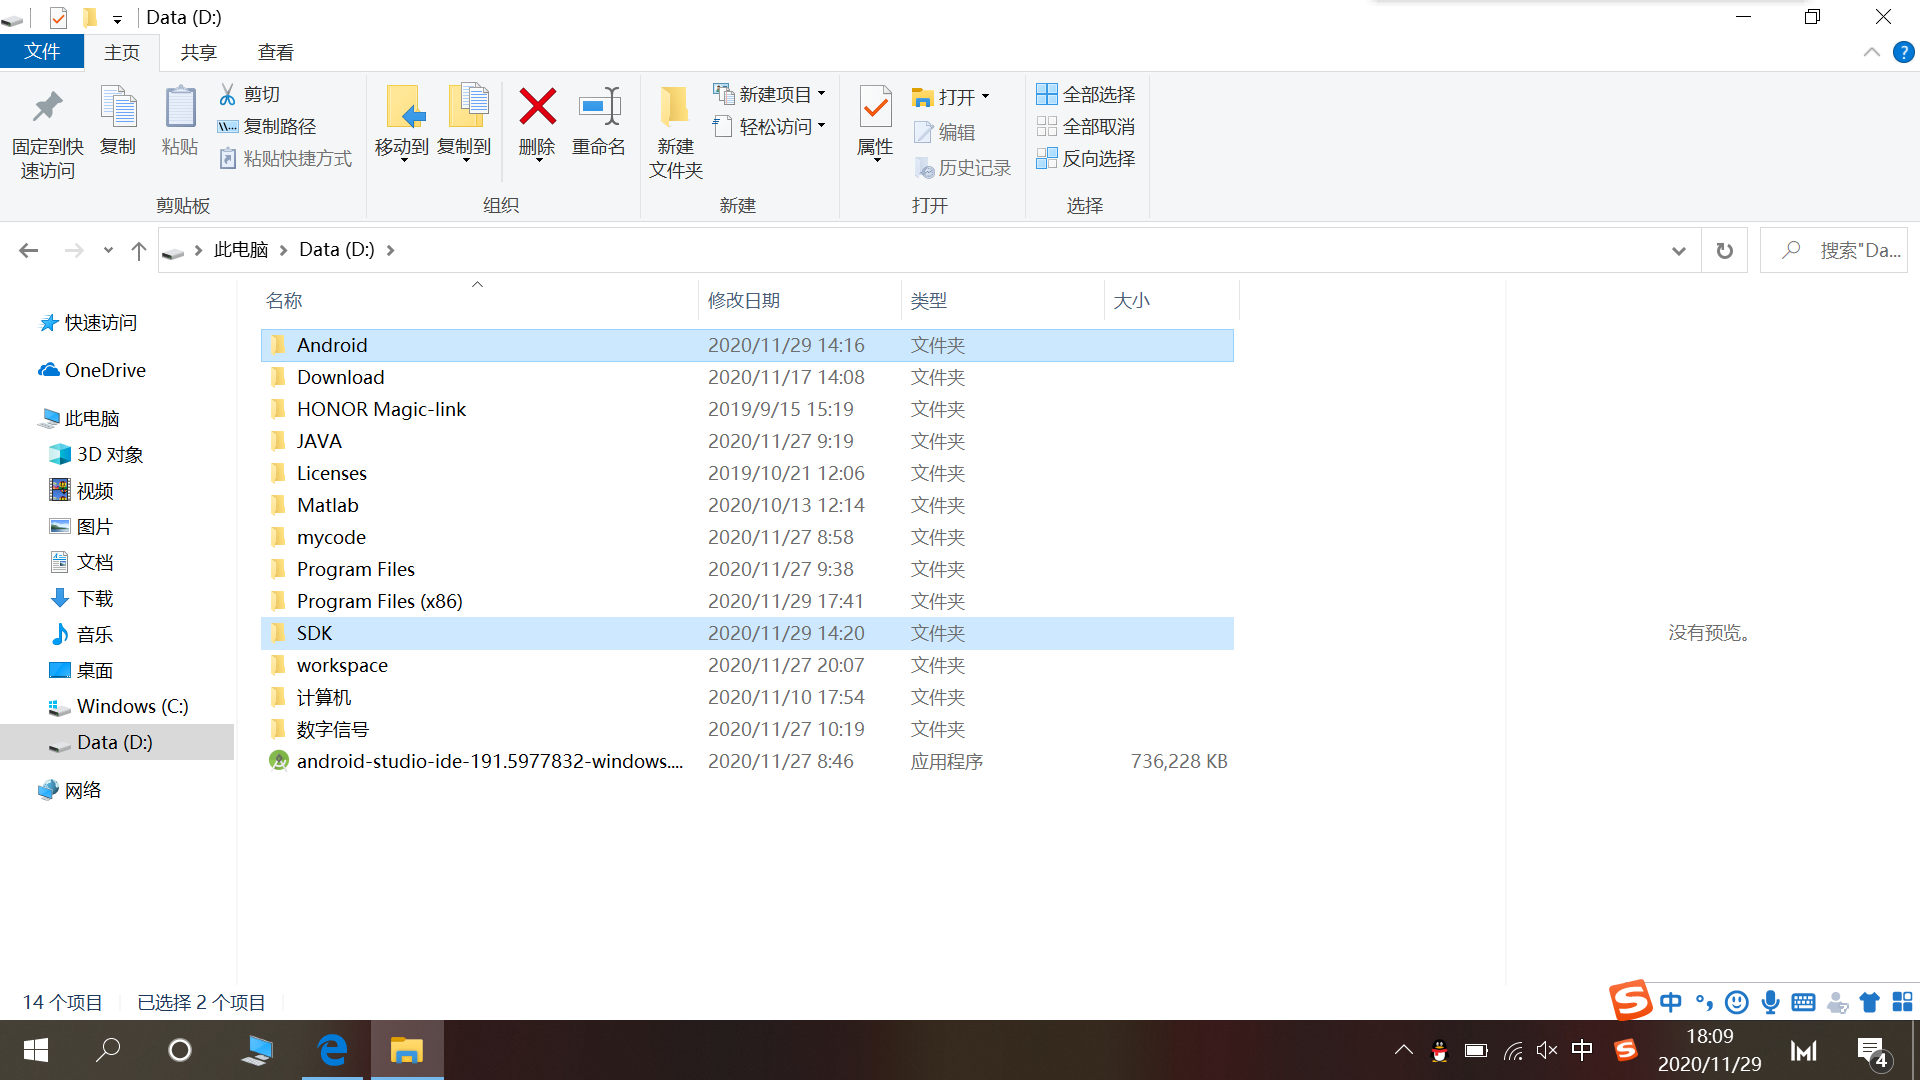Switch to the 查看 (View) ribbon tab
1920x1080 pixels.
pos(275,51)
